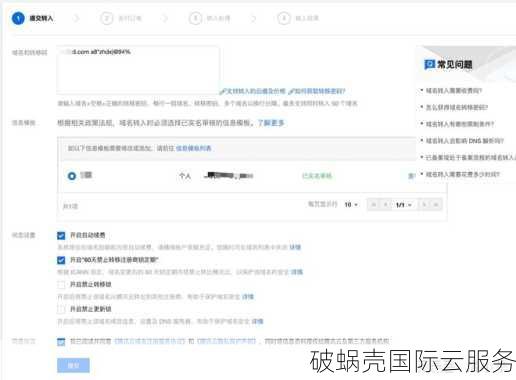Open FAQ: how to obtain transfer code
The image size is (516, 380).
(457, 107)
